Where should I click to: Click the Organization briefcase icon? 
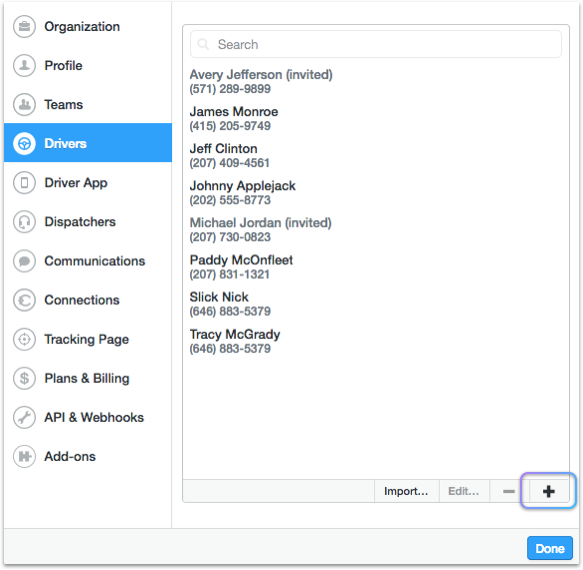coord(25,26)
